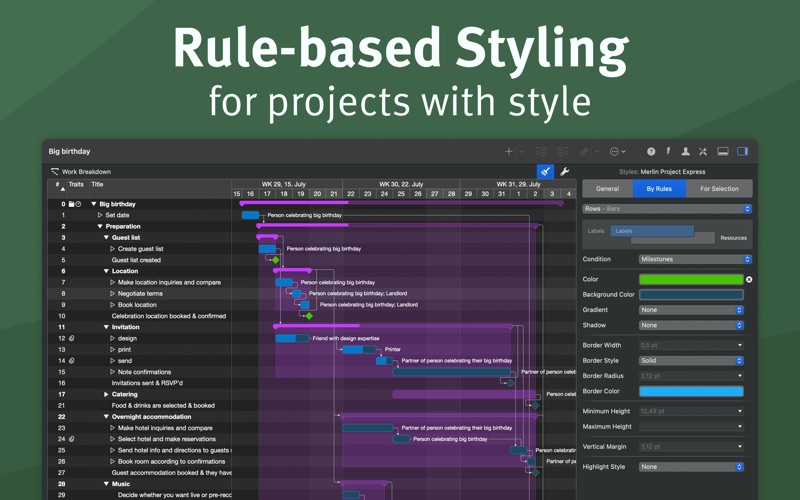Image resolution: width=800 pixels, height=500 pixels.
Task: Open the Highlight Style dropdown
Action: [x=691, y=467]
